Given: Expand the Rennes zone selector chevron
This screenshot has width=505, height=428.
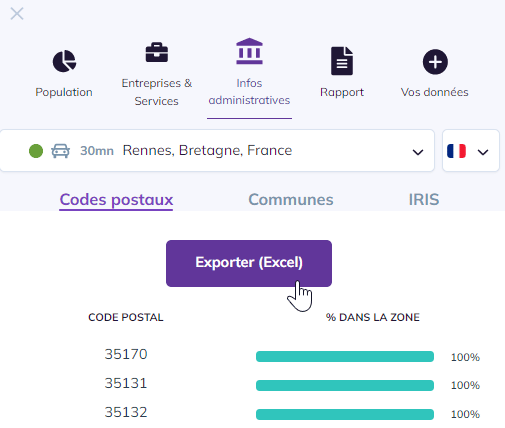Looking at the screenshot, I should click(x=418, y=152).
